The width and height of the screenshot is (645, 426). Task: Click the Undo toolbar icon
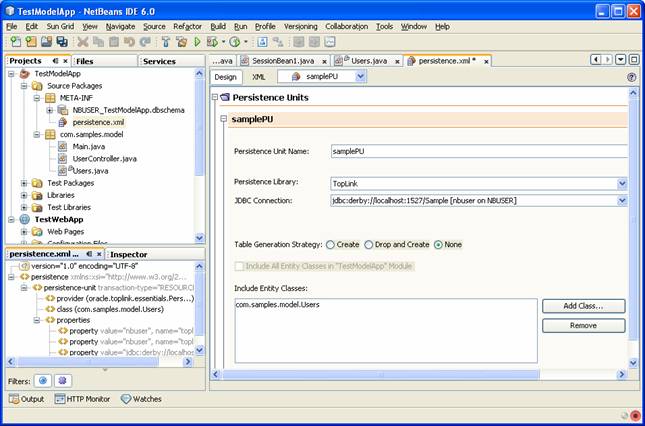(x=129, y=42)
